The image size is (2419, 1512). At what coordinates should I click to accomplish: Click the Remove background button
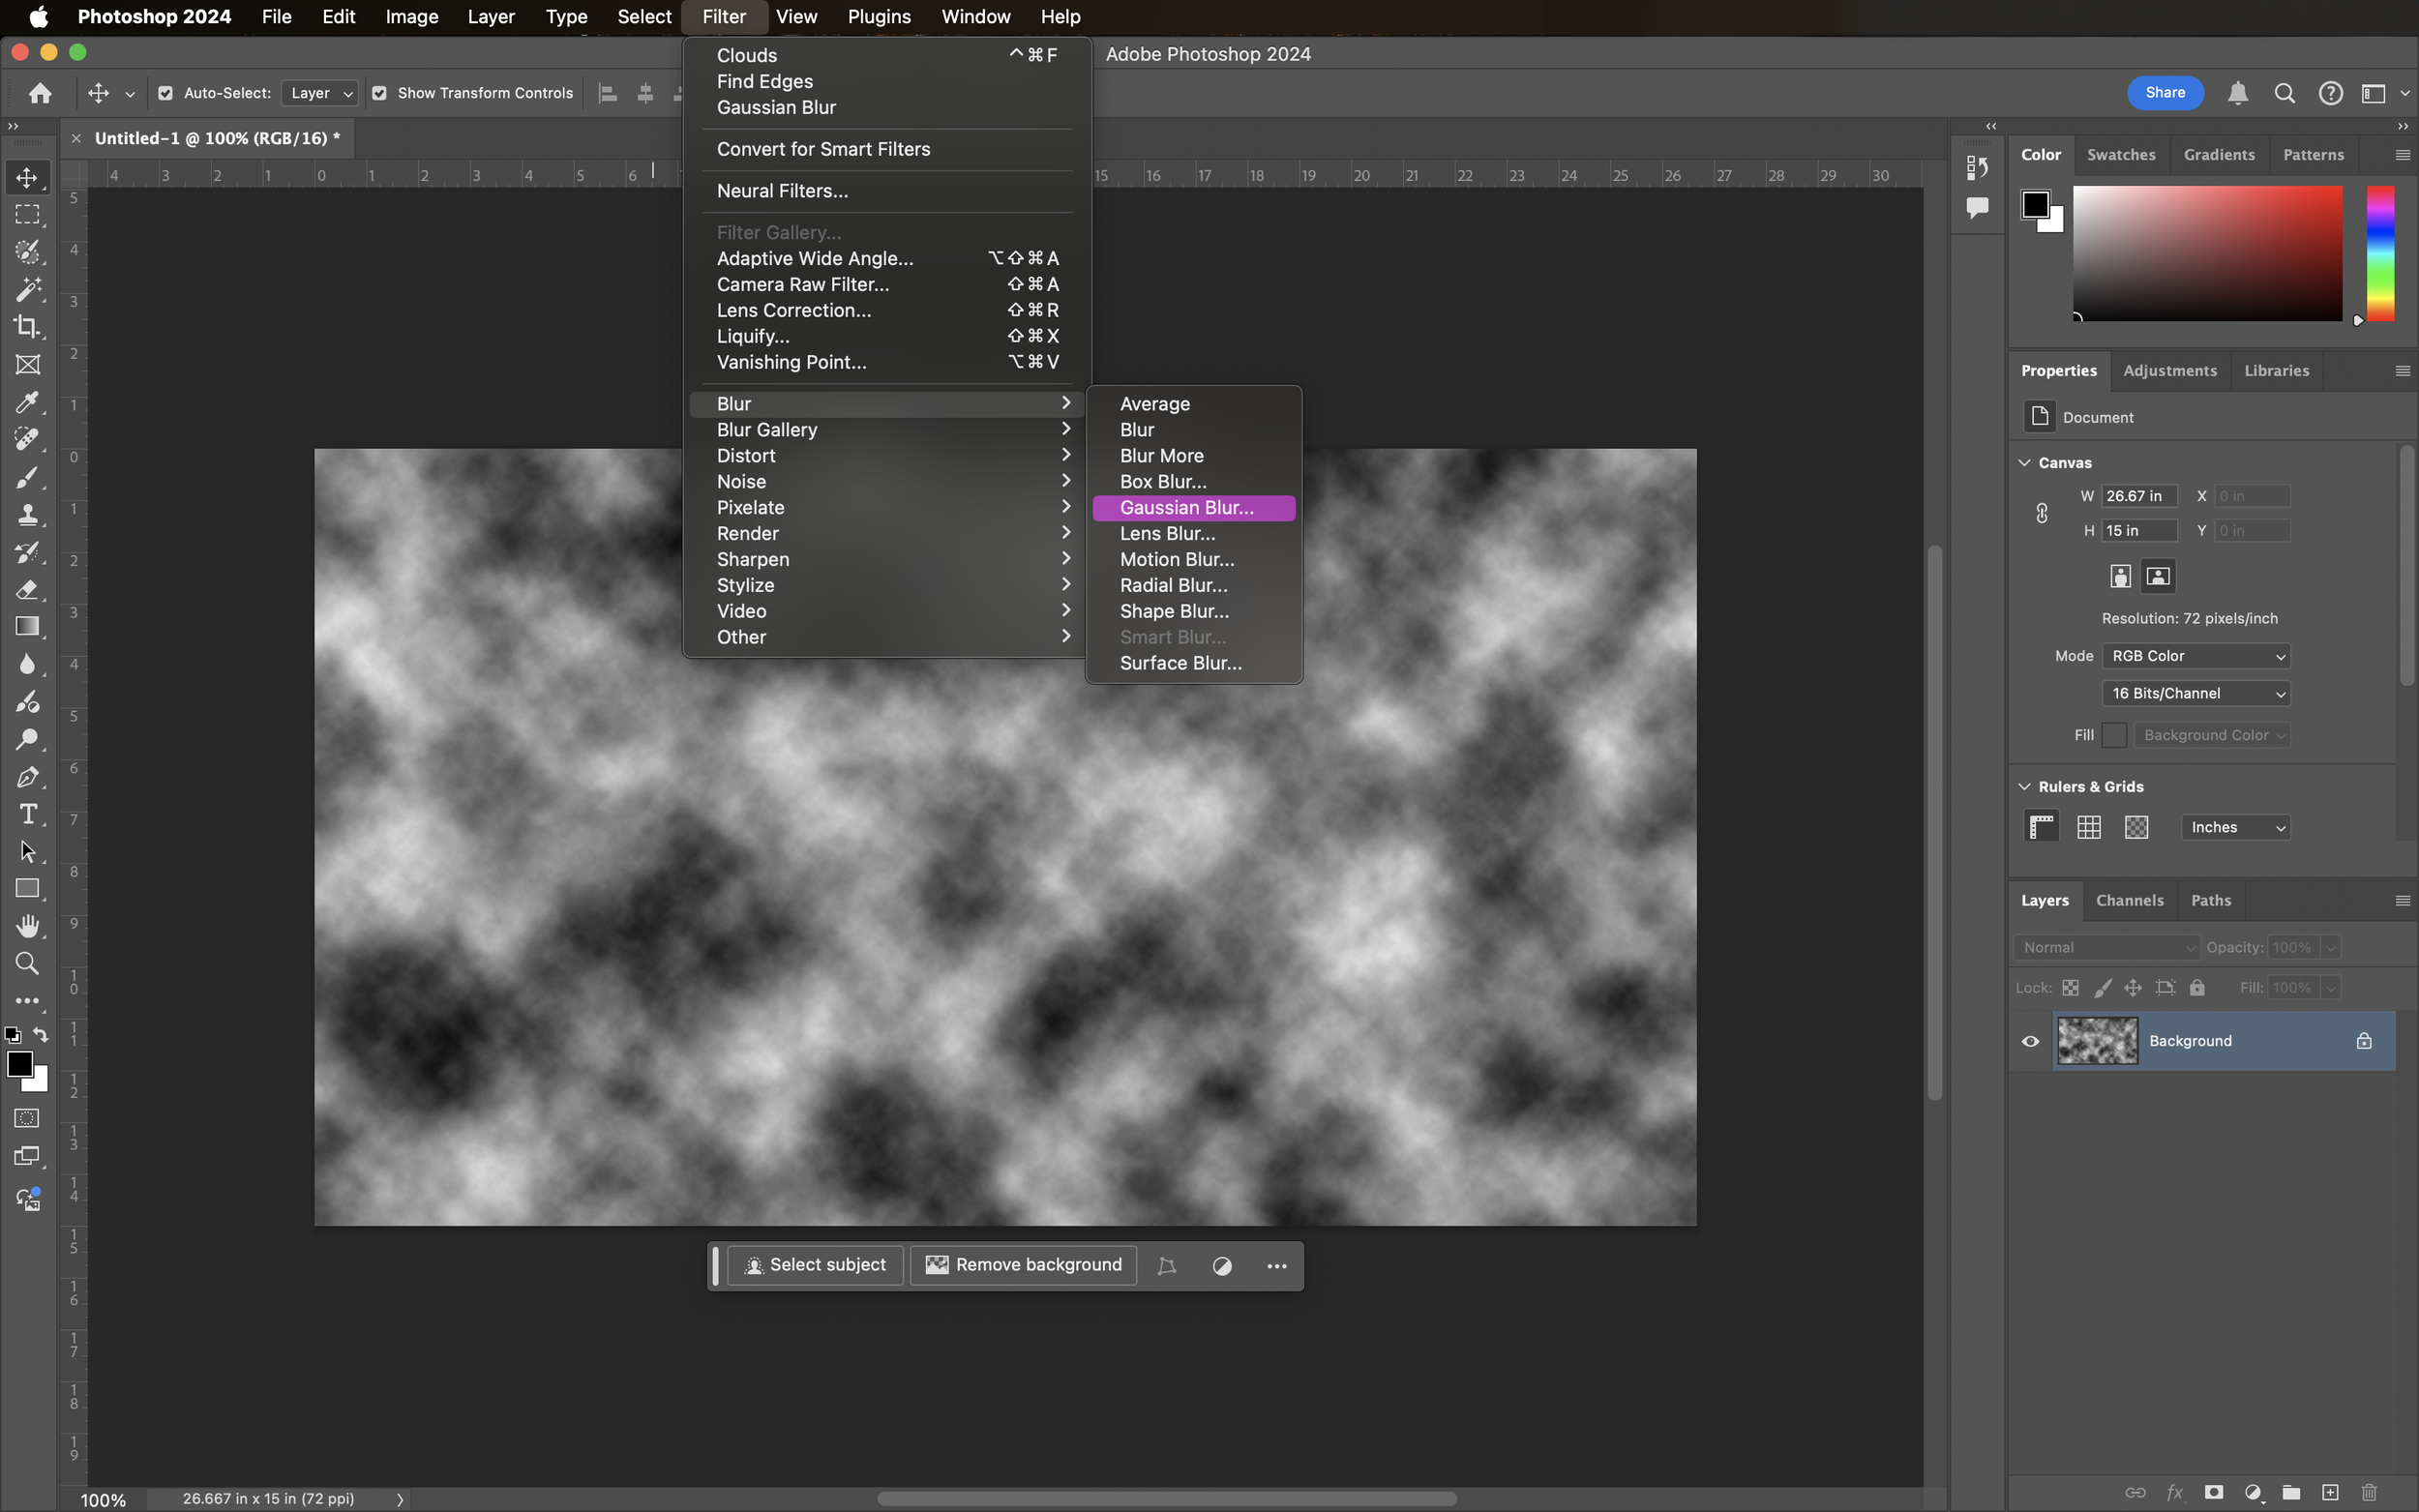point(1024,1265)
